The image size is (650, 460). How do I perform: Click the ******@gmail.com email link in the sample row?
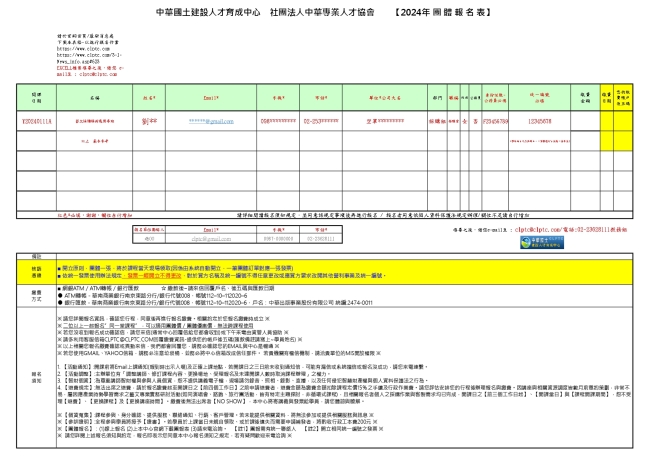[x=211, y=121]
